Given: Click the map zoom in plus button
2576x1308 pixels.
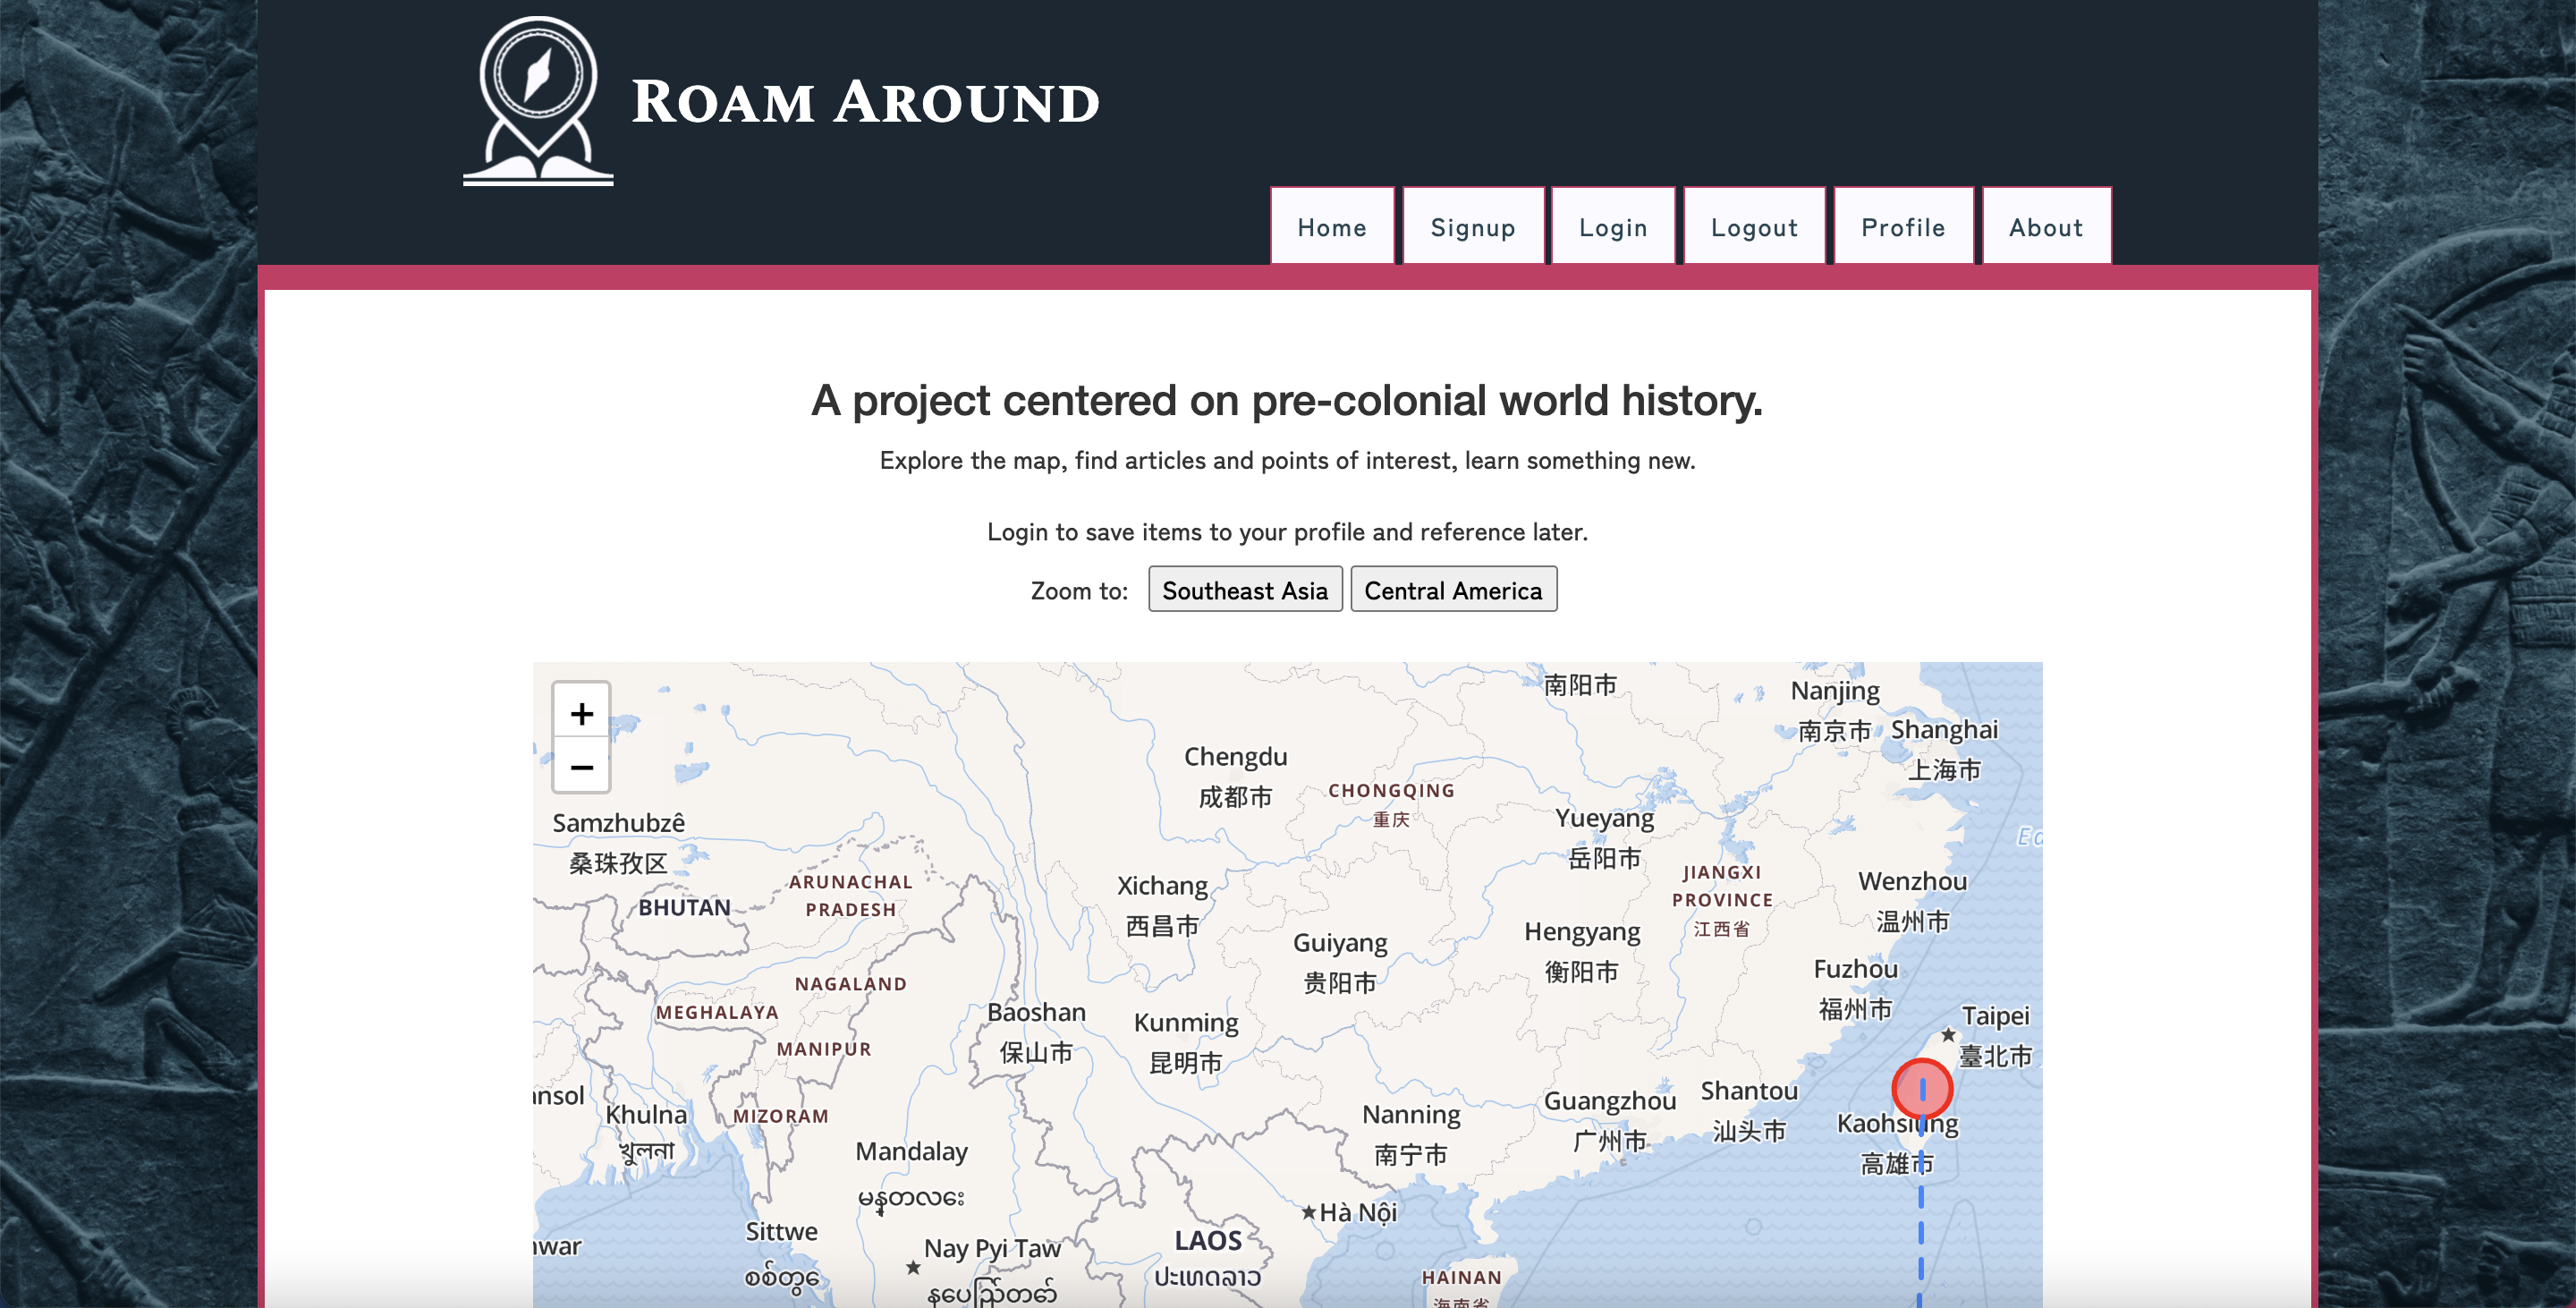Looking at the screenshot, I should [581, 713].
